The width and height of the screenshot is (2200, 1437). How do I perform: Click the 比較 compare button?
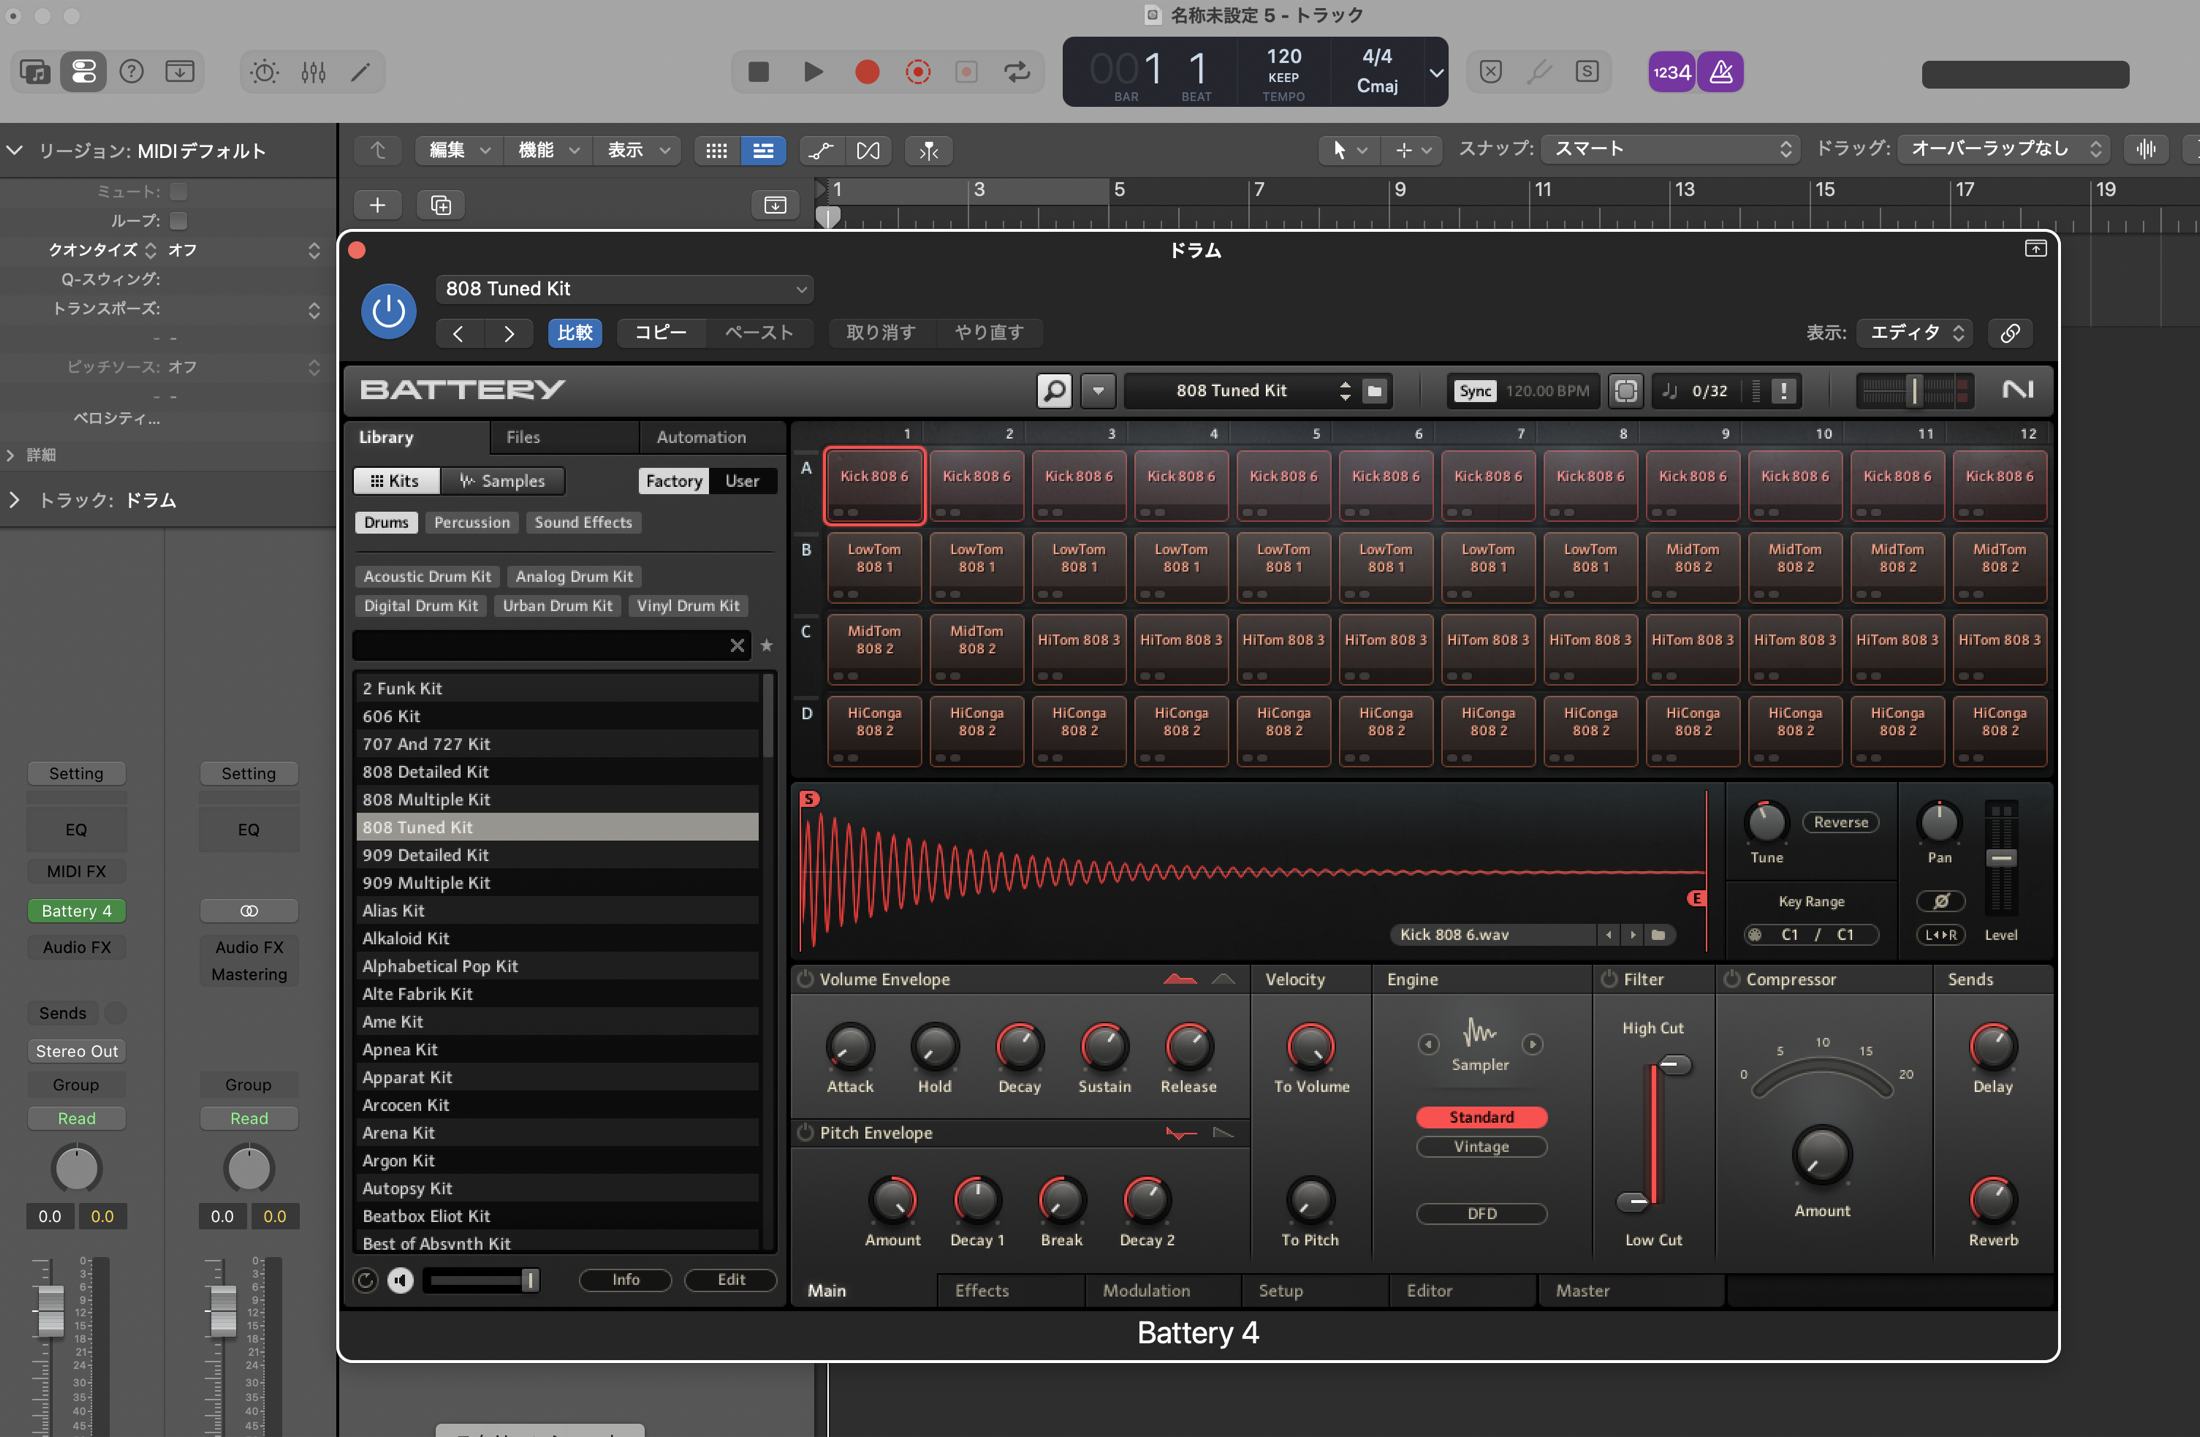(x=575, y=333)
